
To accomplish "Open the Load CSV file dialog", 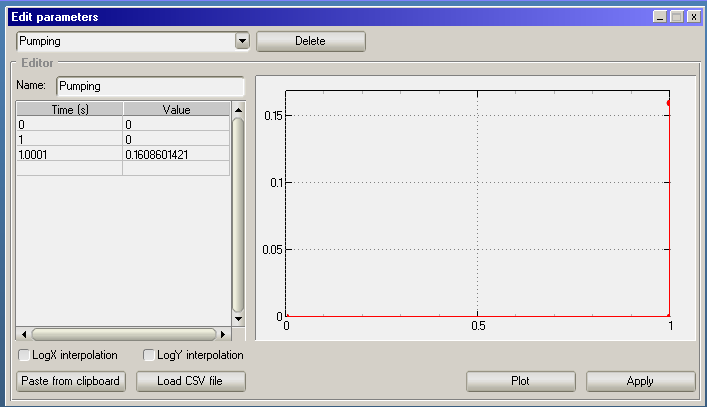I will [x=191, y=381].
